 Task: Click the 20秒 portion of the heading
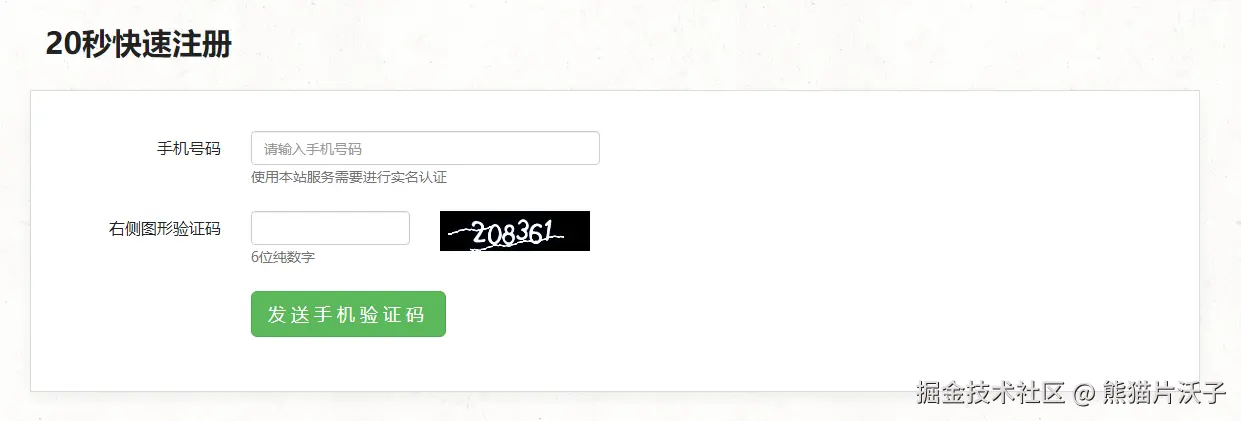[76, 45]
